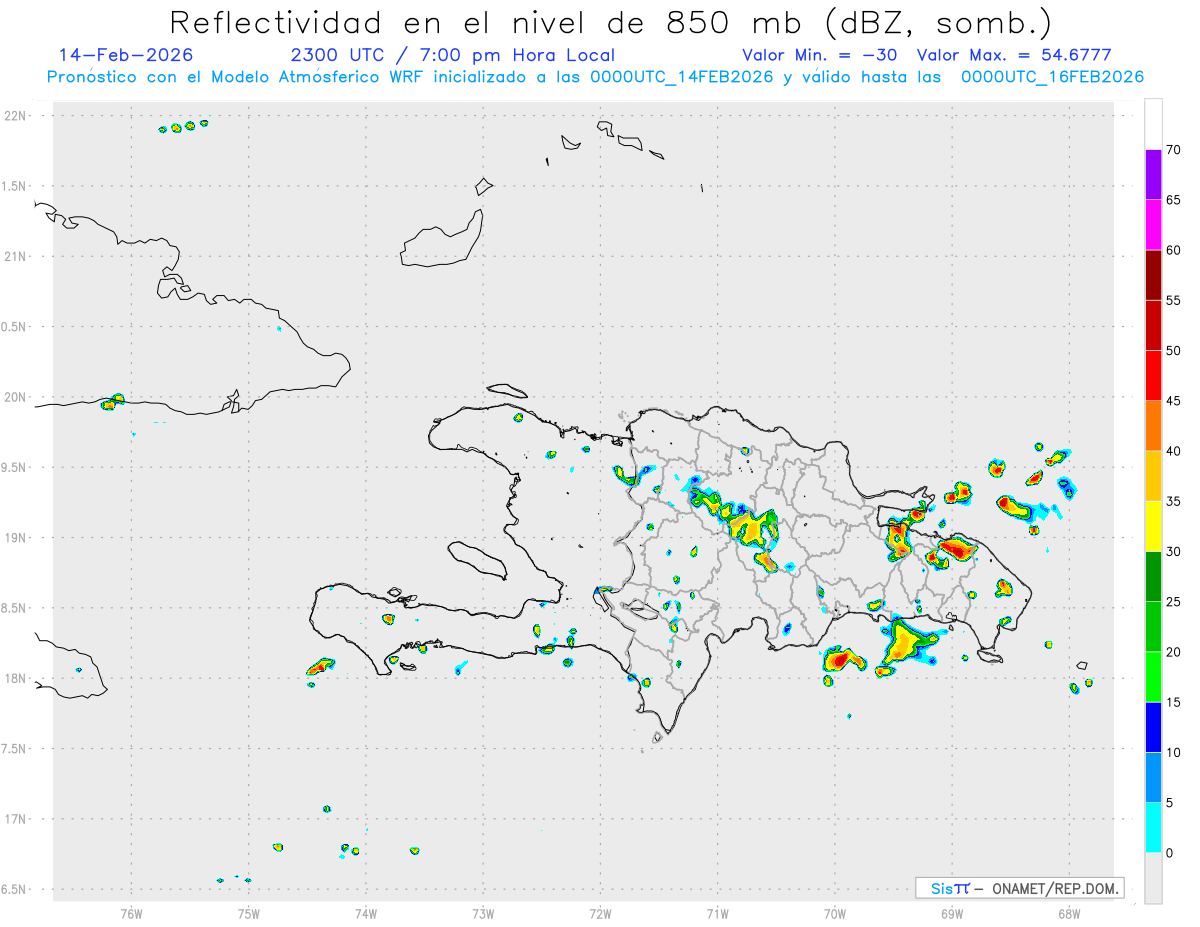1200x927 pixels.
Task: Select the latitude axis label '17N'
Action: [x=17, y=819]
